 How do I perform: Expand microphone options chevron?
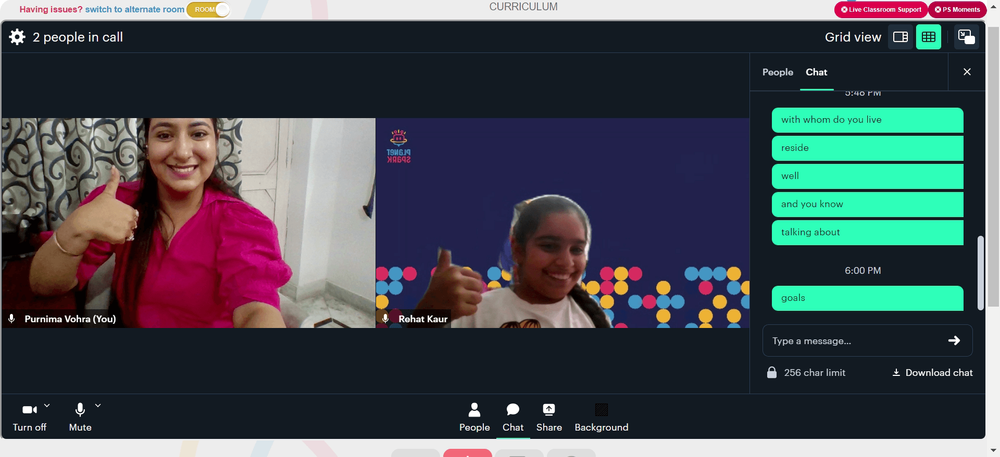pos(98,405)
